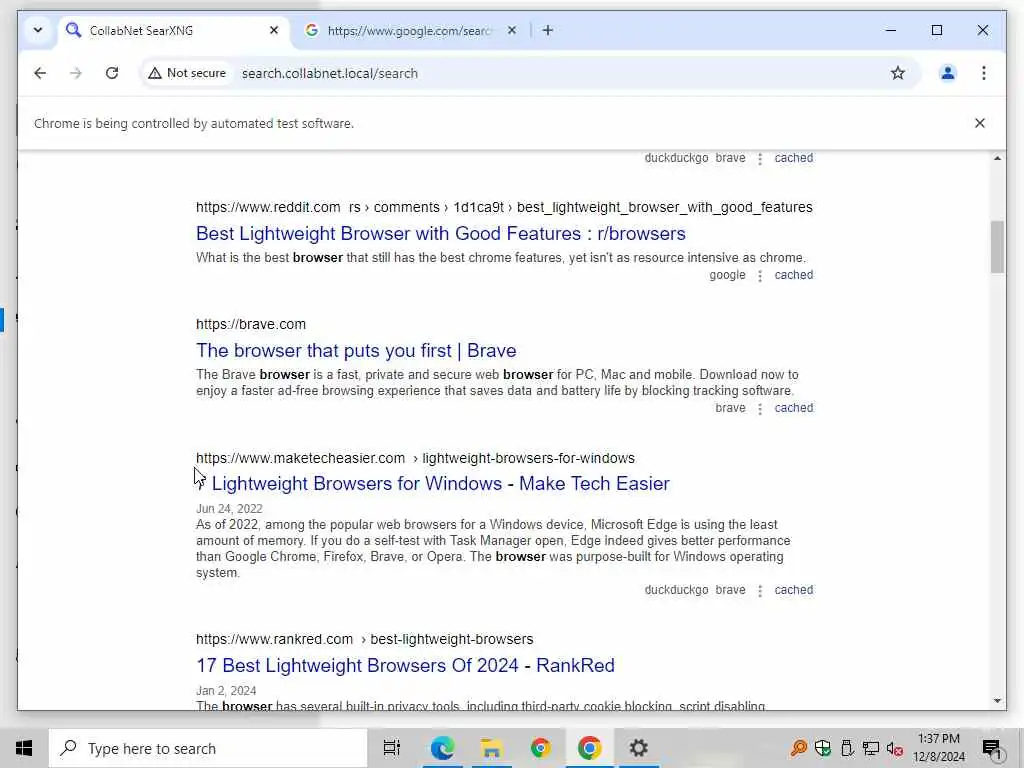Screen dimensions: 1024x768
Task: Open the notification center icon
Action: click(x=991, y=748)
